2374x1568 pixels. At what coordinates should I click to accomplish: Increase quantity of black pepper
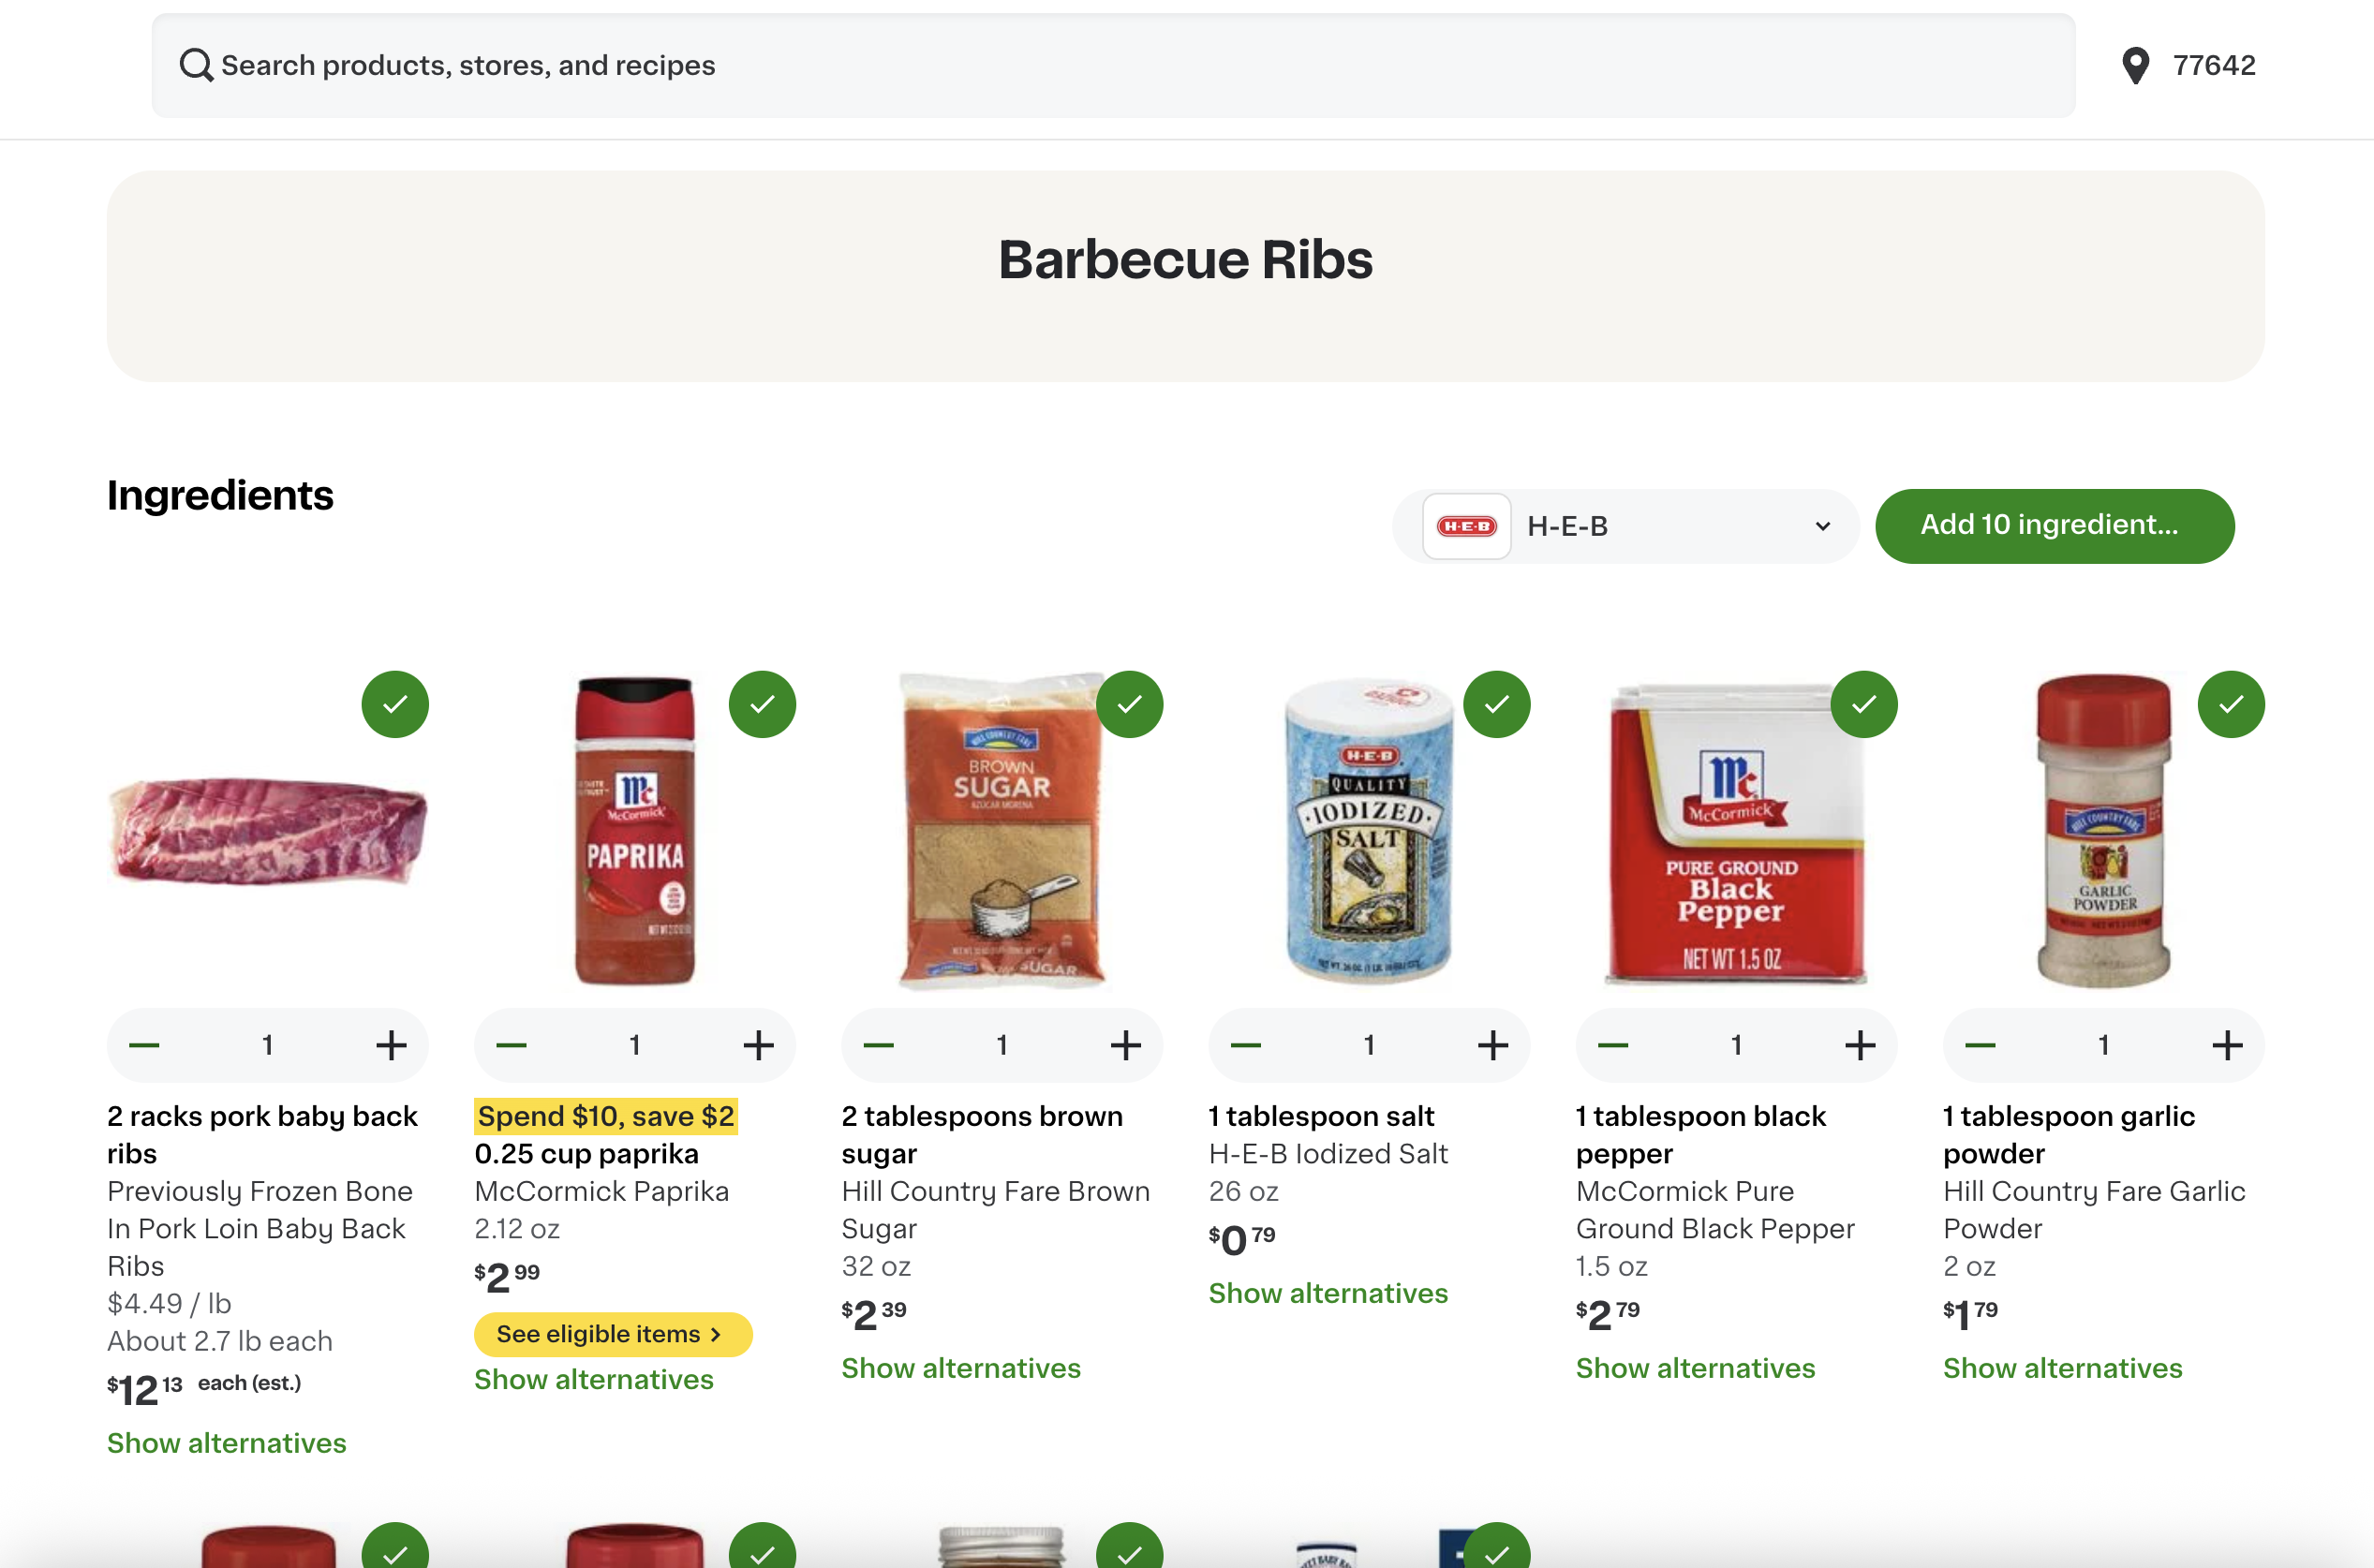[x=1859, y=1045]
